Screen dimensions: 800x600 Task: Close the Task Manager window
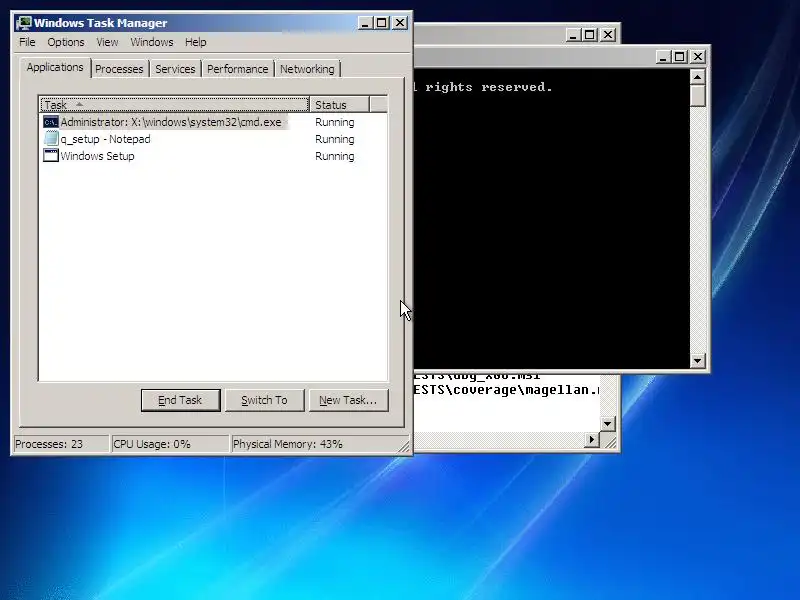400,23
